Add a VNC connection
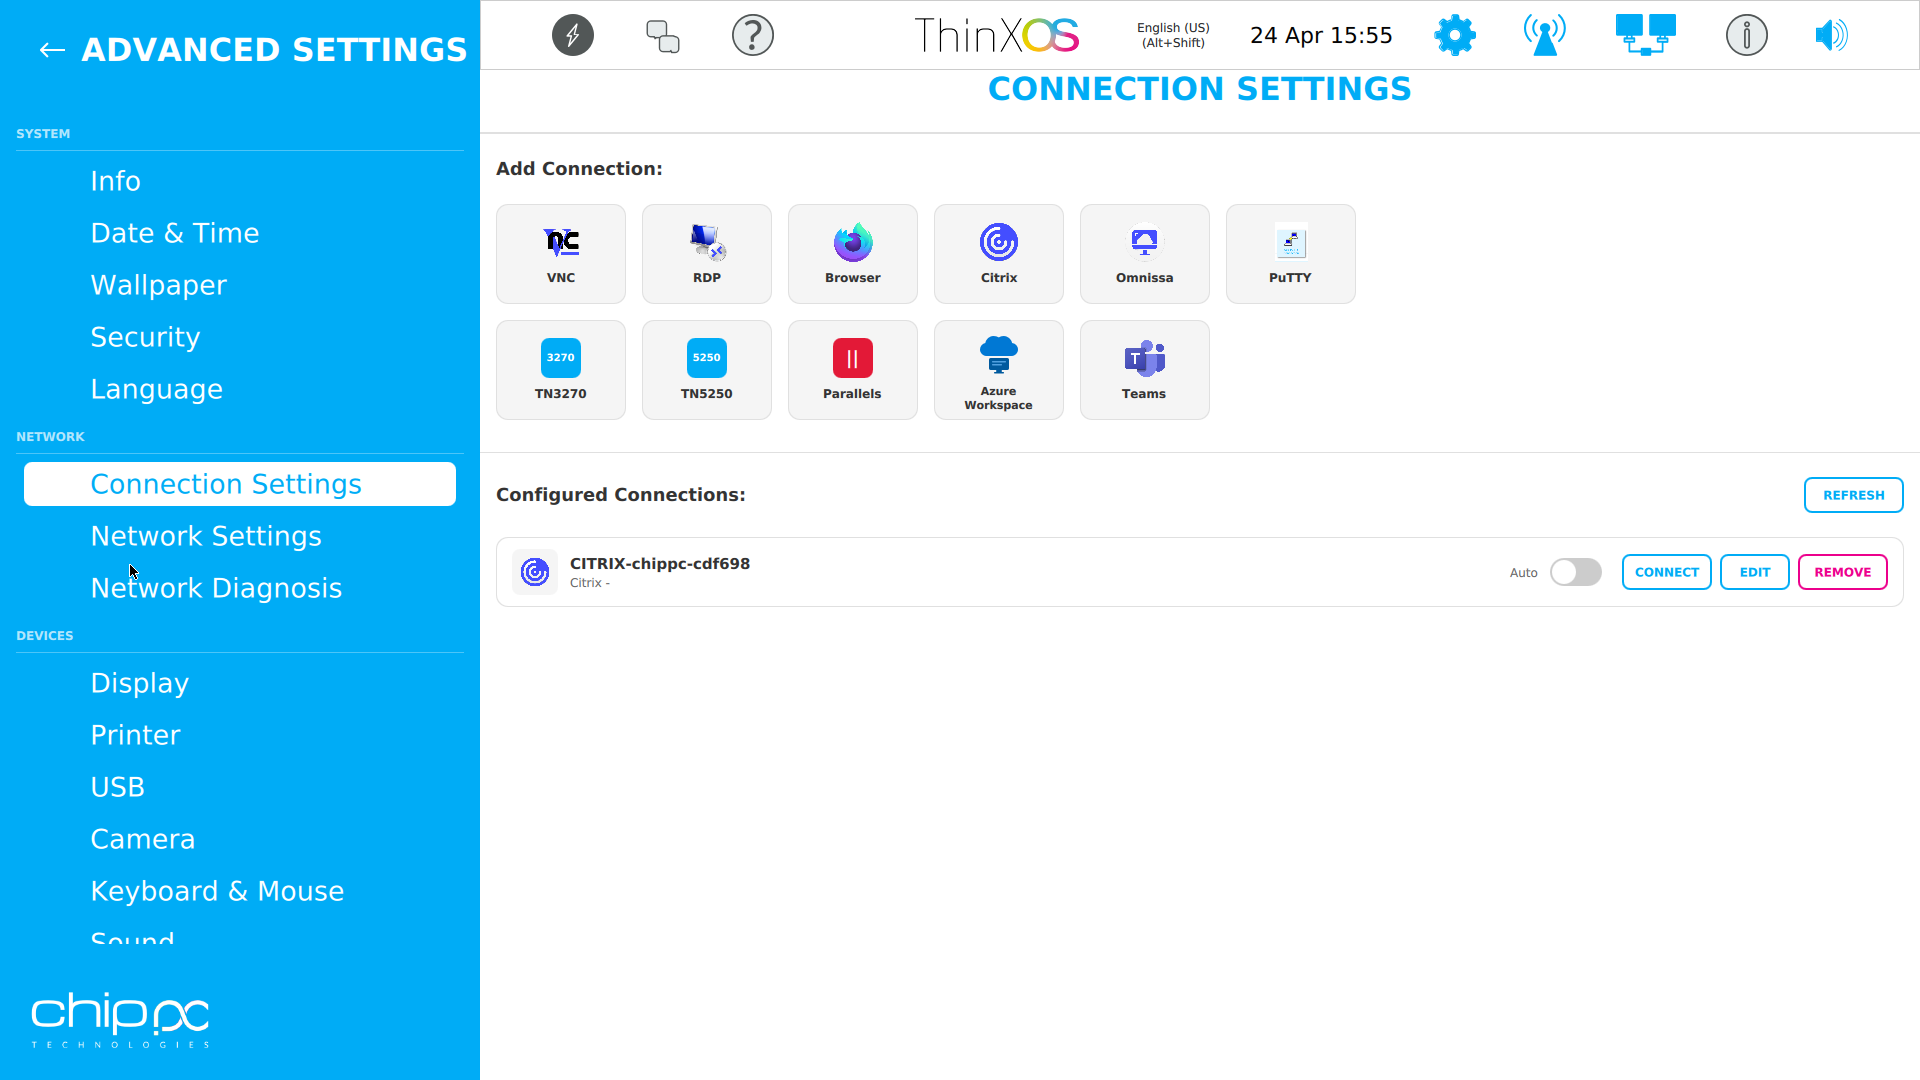The width and height of the screenshot is (1920, 1080). click(x=560, y=253)
